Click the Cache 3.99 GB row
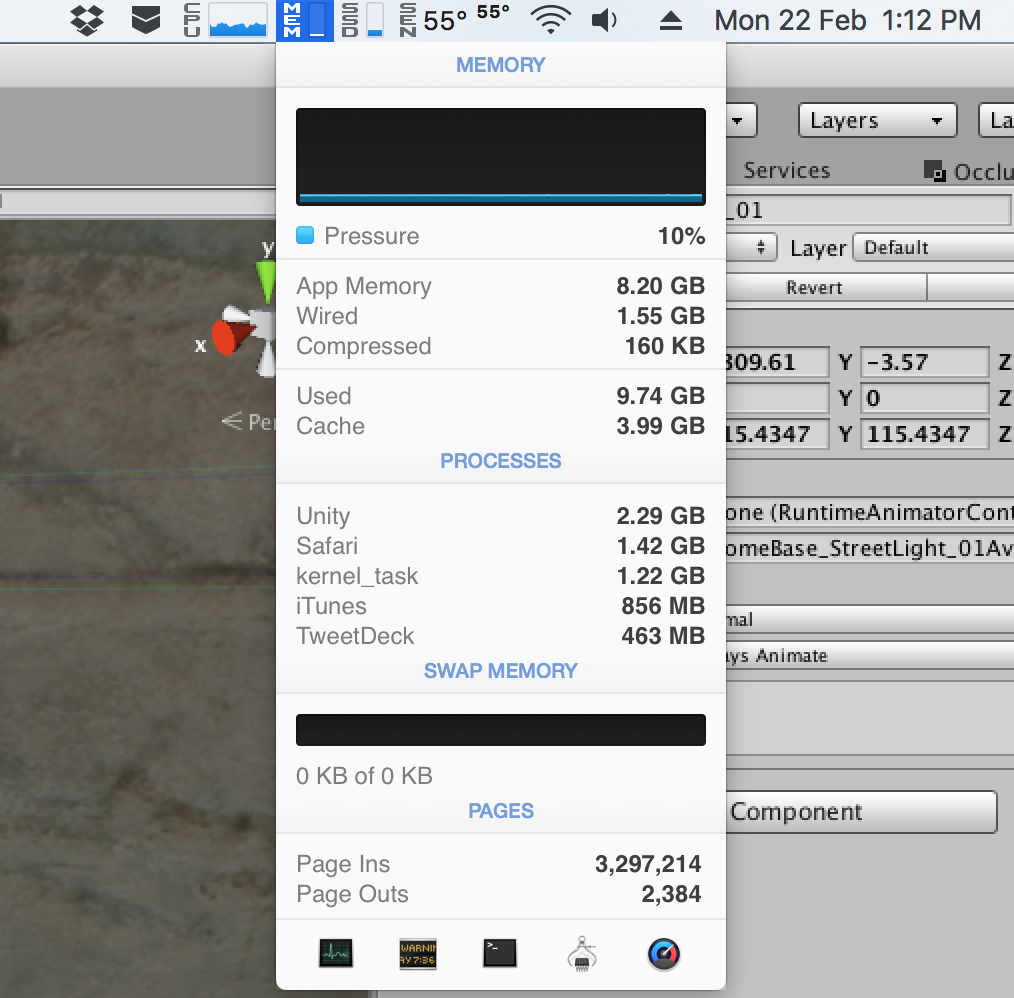This screenshot has width=1014, height=998. coord(501,426)
